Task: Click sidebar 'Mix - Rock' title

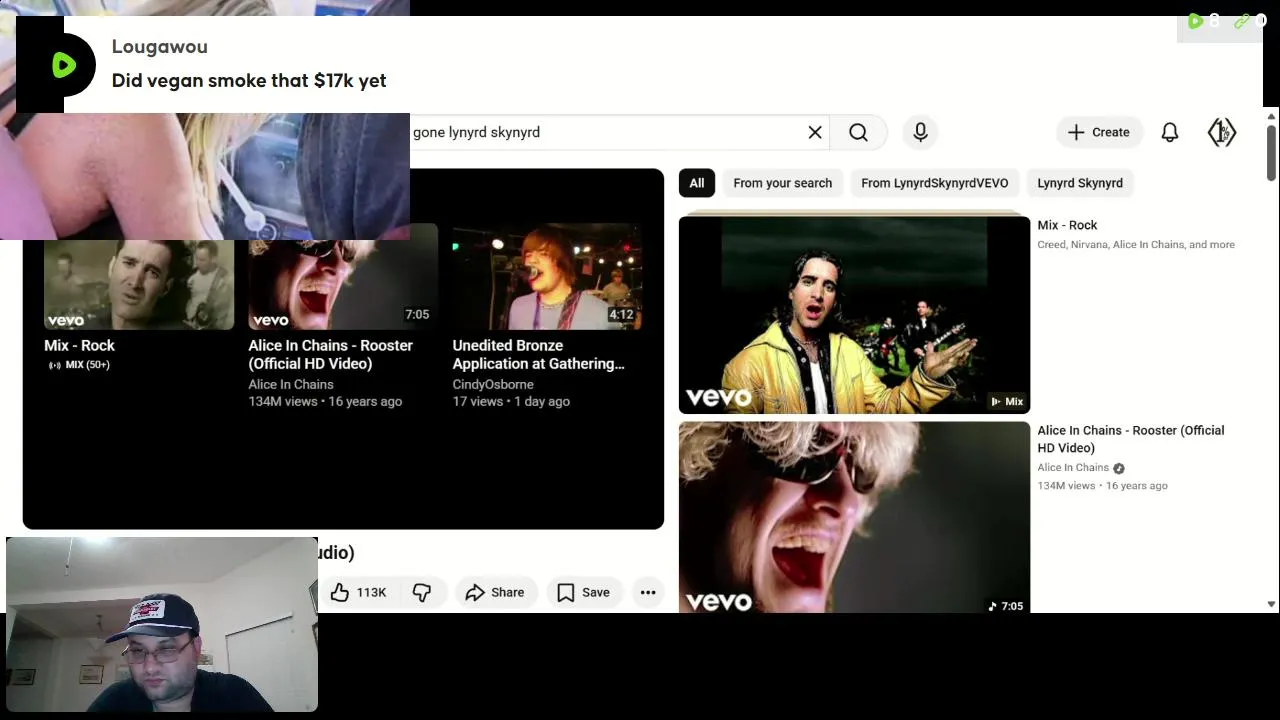Action: click(1067, 225)
